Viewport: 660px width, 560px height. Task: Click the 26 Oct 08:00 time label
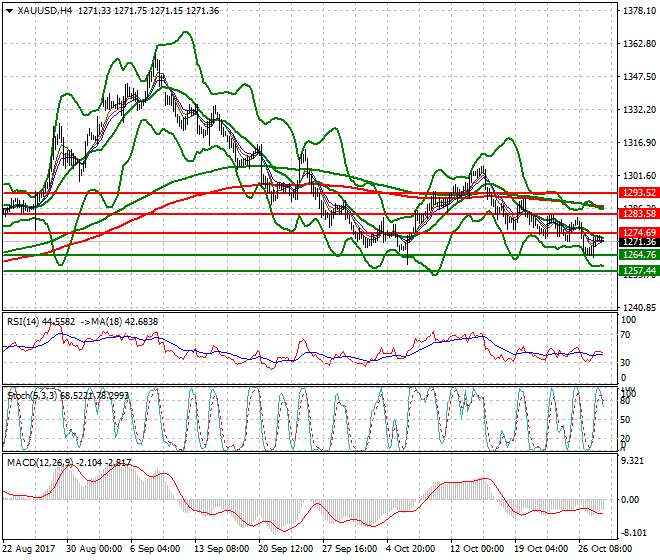pyautogui.click(x=605, y=549)
